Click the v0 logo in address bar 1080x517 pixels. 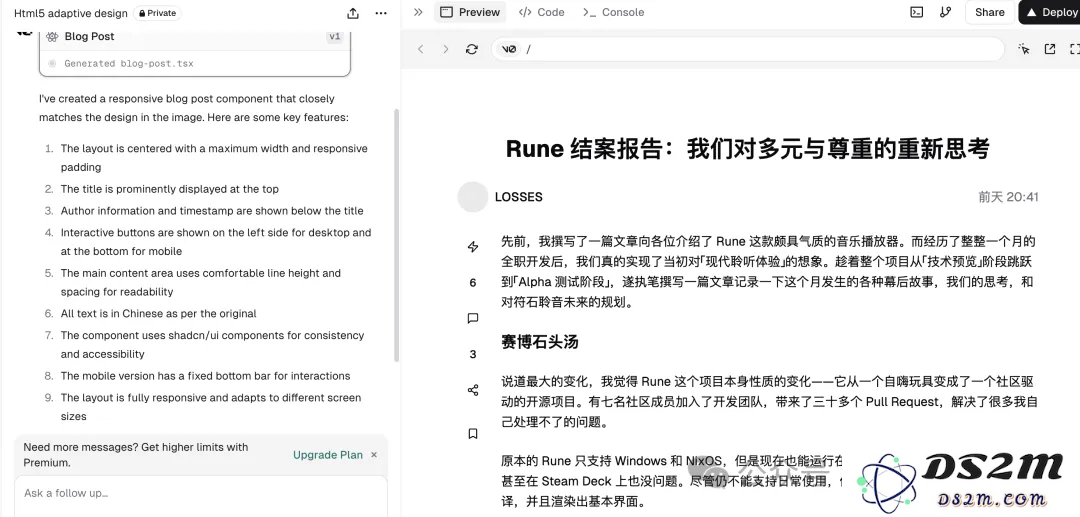(x=509, y=49)
